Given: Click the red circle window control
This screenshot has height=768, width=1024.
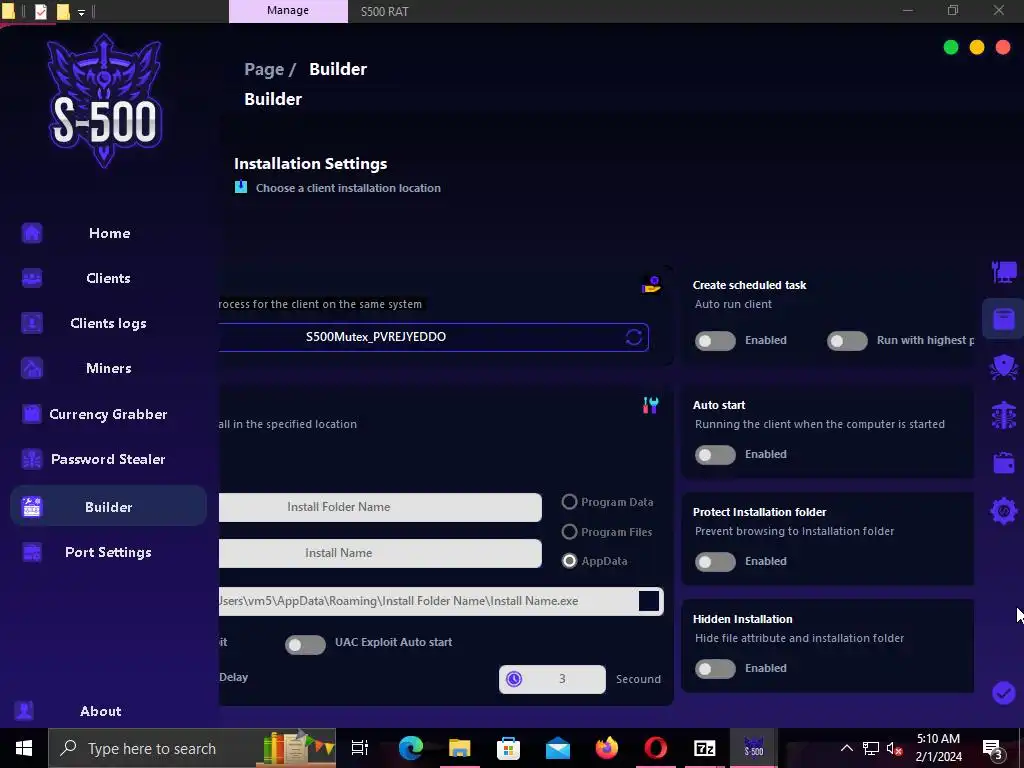Looking at the screenshot, I should (x=1003, y=48).
